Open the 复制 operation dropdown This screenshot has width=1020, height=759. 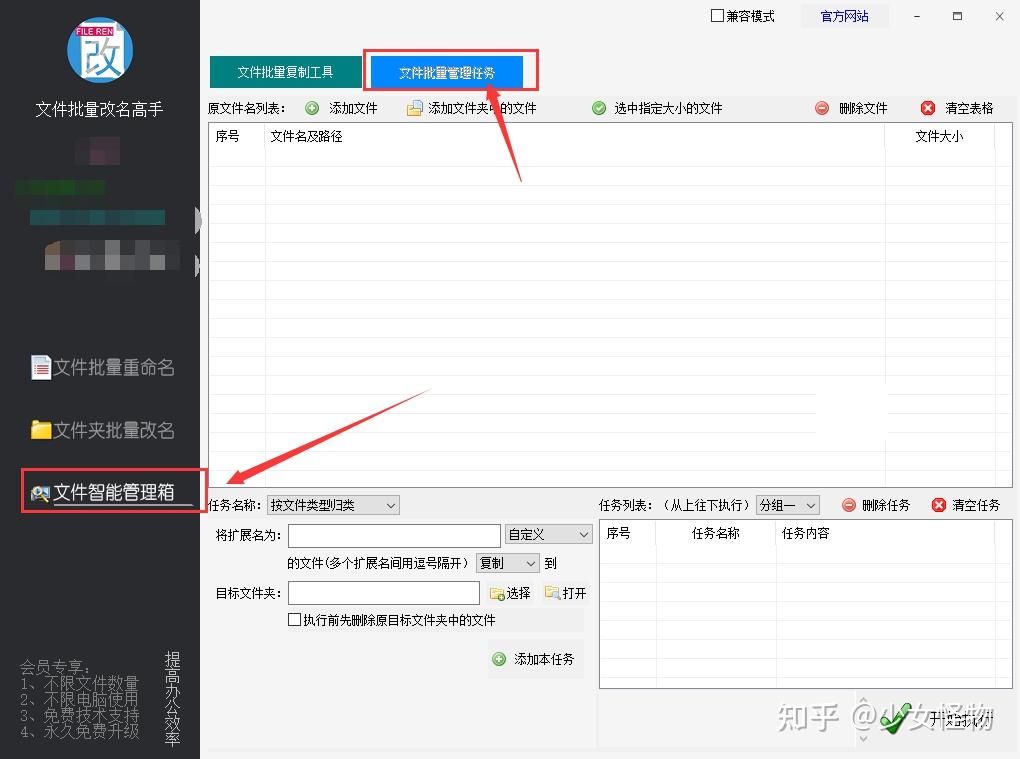click(507, 563)
